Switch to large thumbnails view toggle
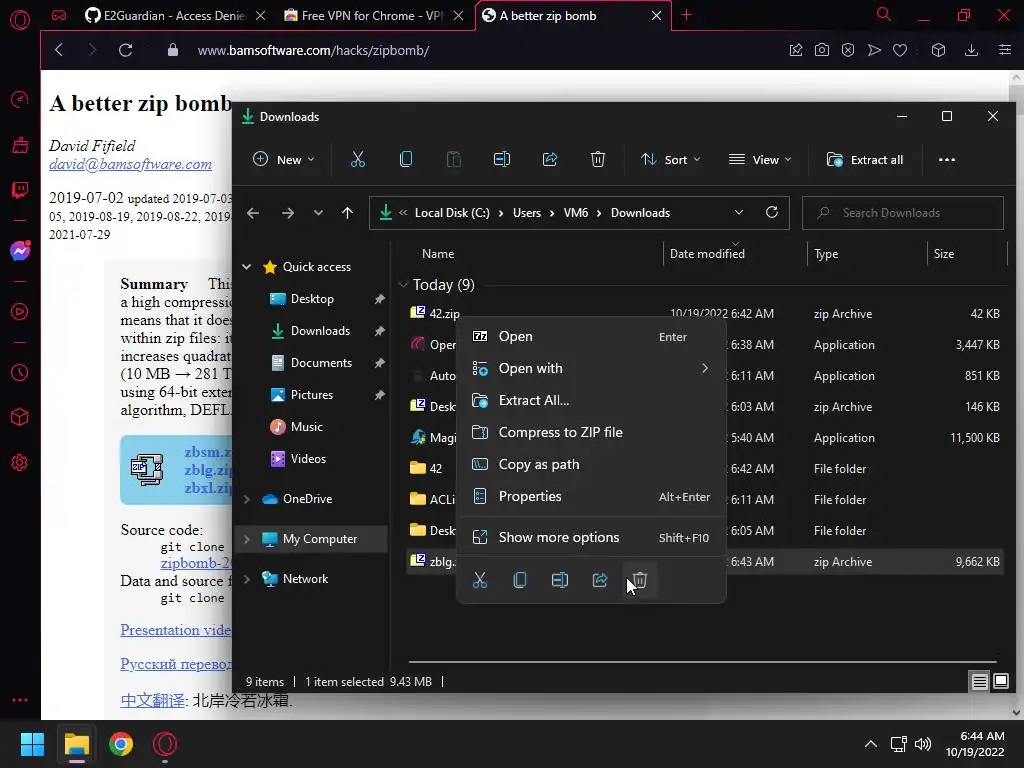 tap(1000, 682)
